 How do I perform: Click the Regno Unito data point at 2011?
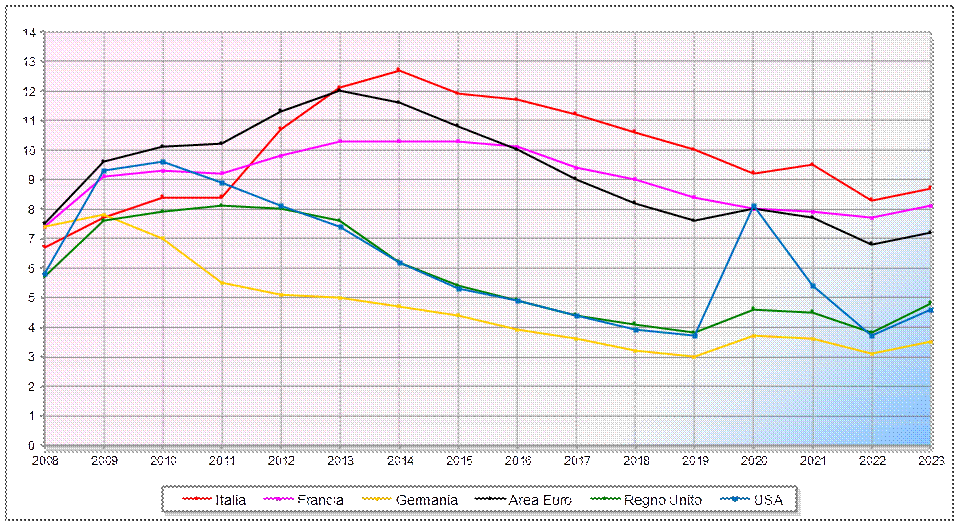(x=221, y=206)
